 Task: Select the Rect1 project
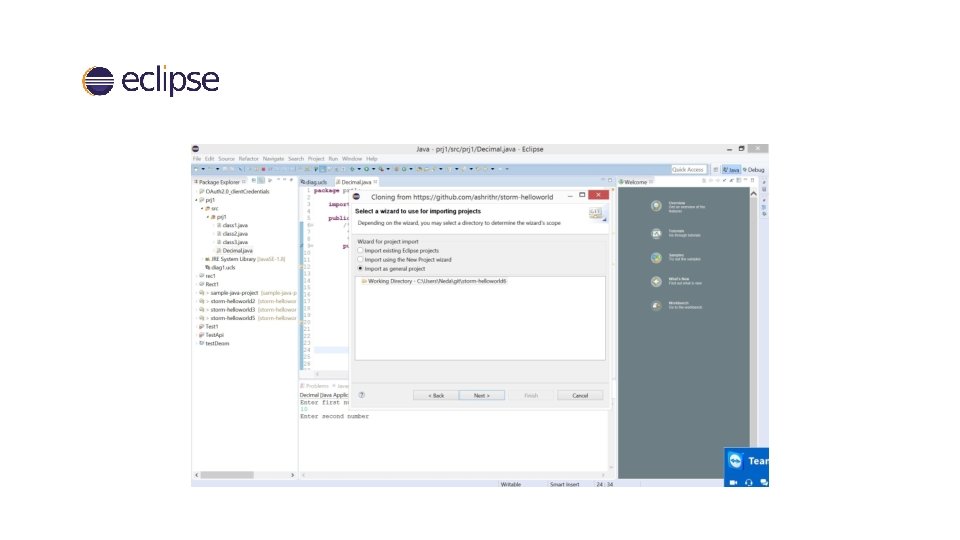[x=209, y=284]
